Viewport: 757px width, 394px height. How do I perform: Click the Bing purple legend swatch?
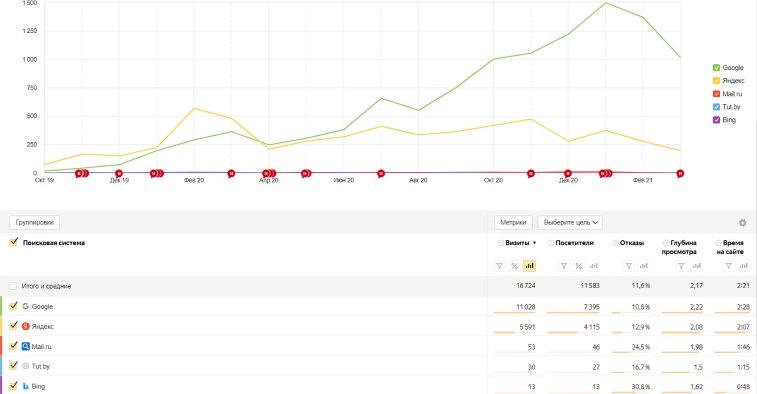(716, 120)
